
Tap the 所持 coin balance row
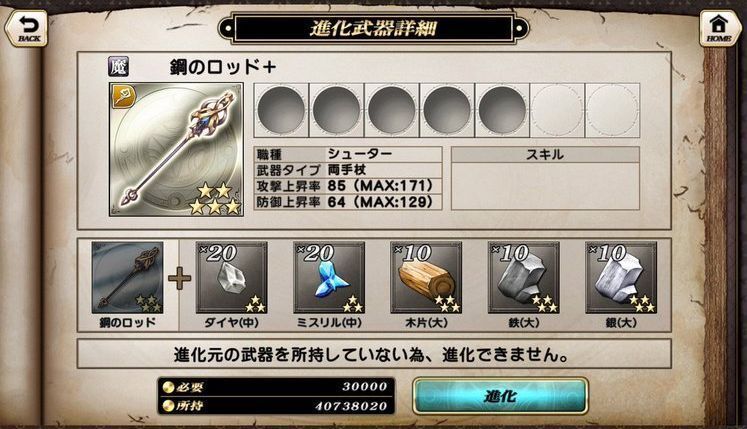(x=276, y=406)
